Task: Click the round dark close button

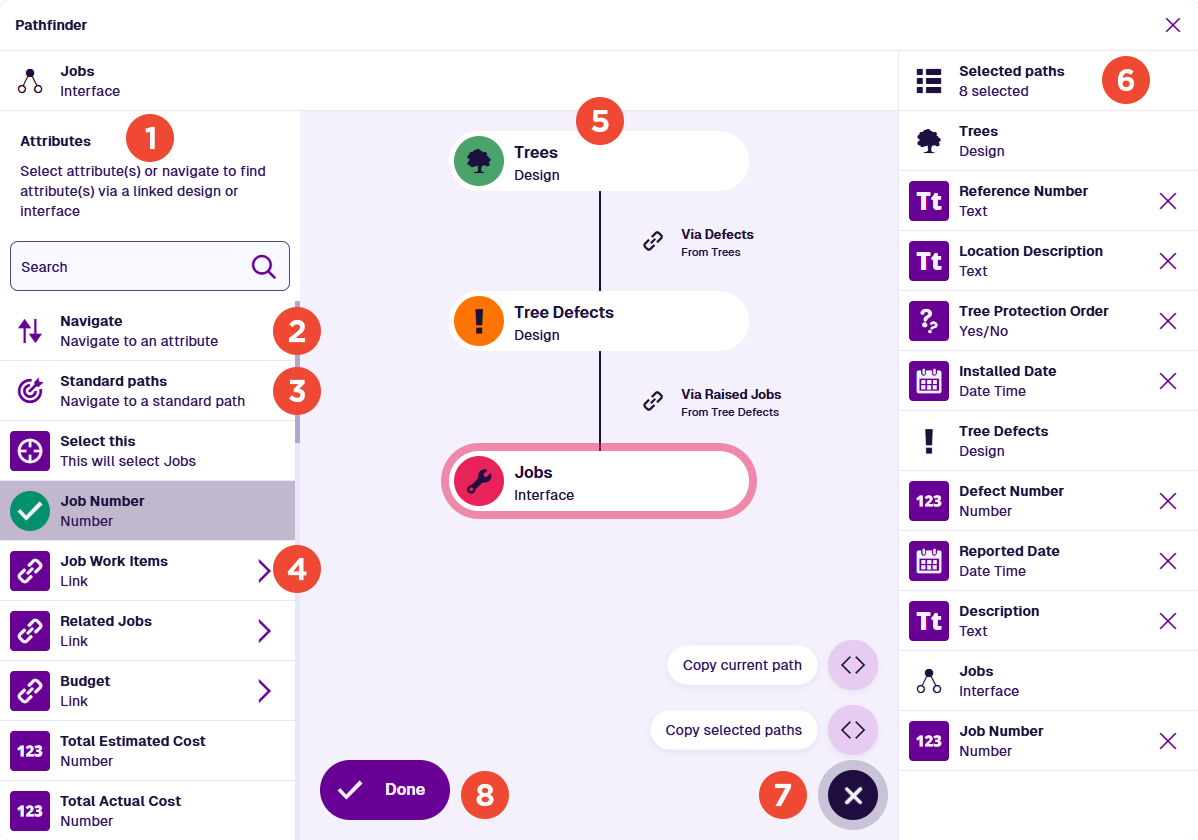Action: [853, 796]
